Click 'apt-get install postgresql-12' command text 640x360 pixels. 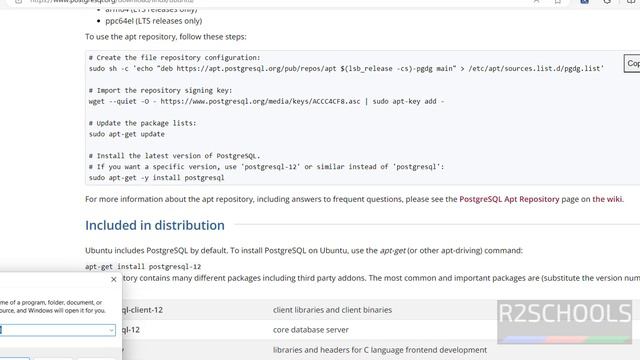[x=143, y=267]
